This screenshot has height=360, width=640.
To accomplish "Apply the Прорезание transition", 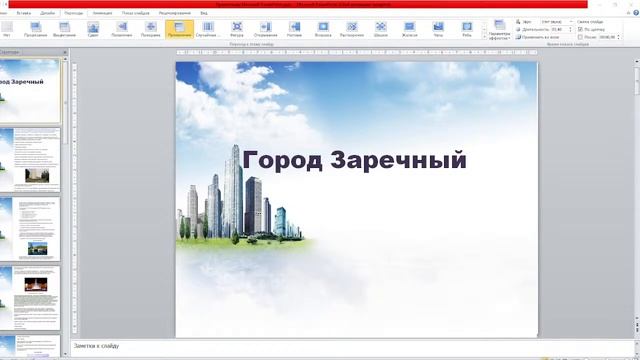I will tap(36, 29).
